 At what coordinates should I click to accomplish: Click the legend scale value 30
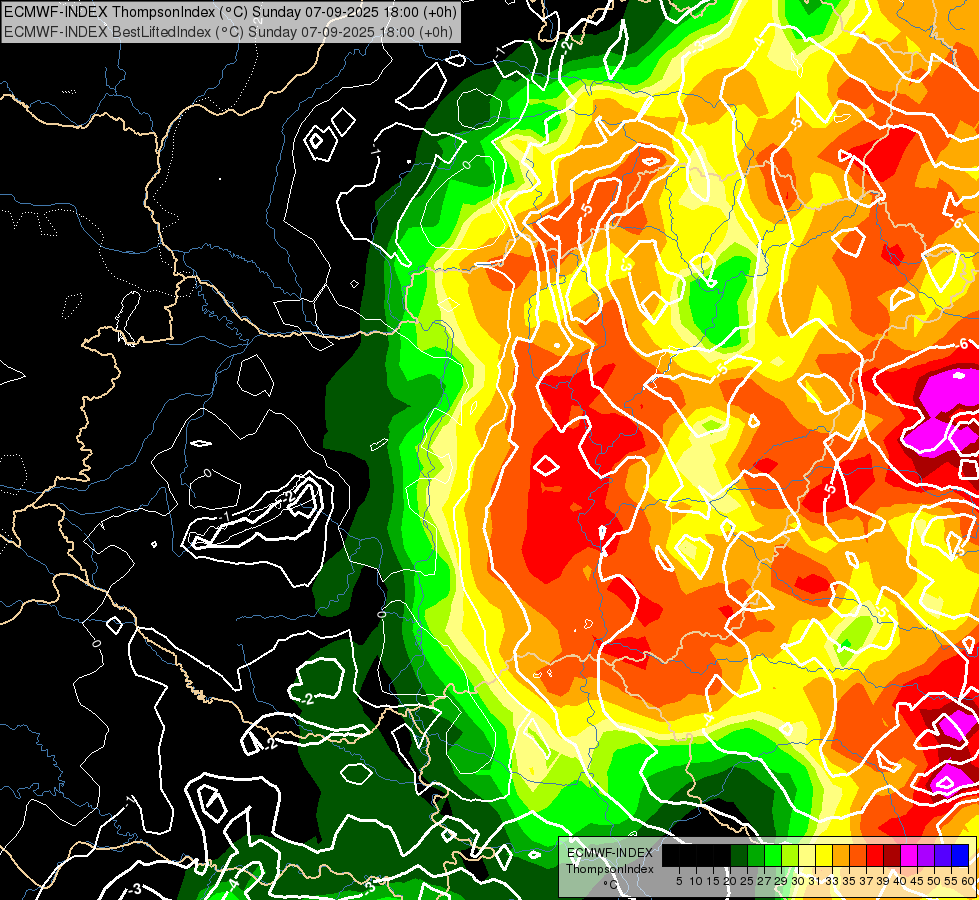click(798, 881)
